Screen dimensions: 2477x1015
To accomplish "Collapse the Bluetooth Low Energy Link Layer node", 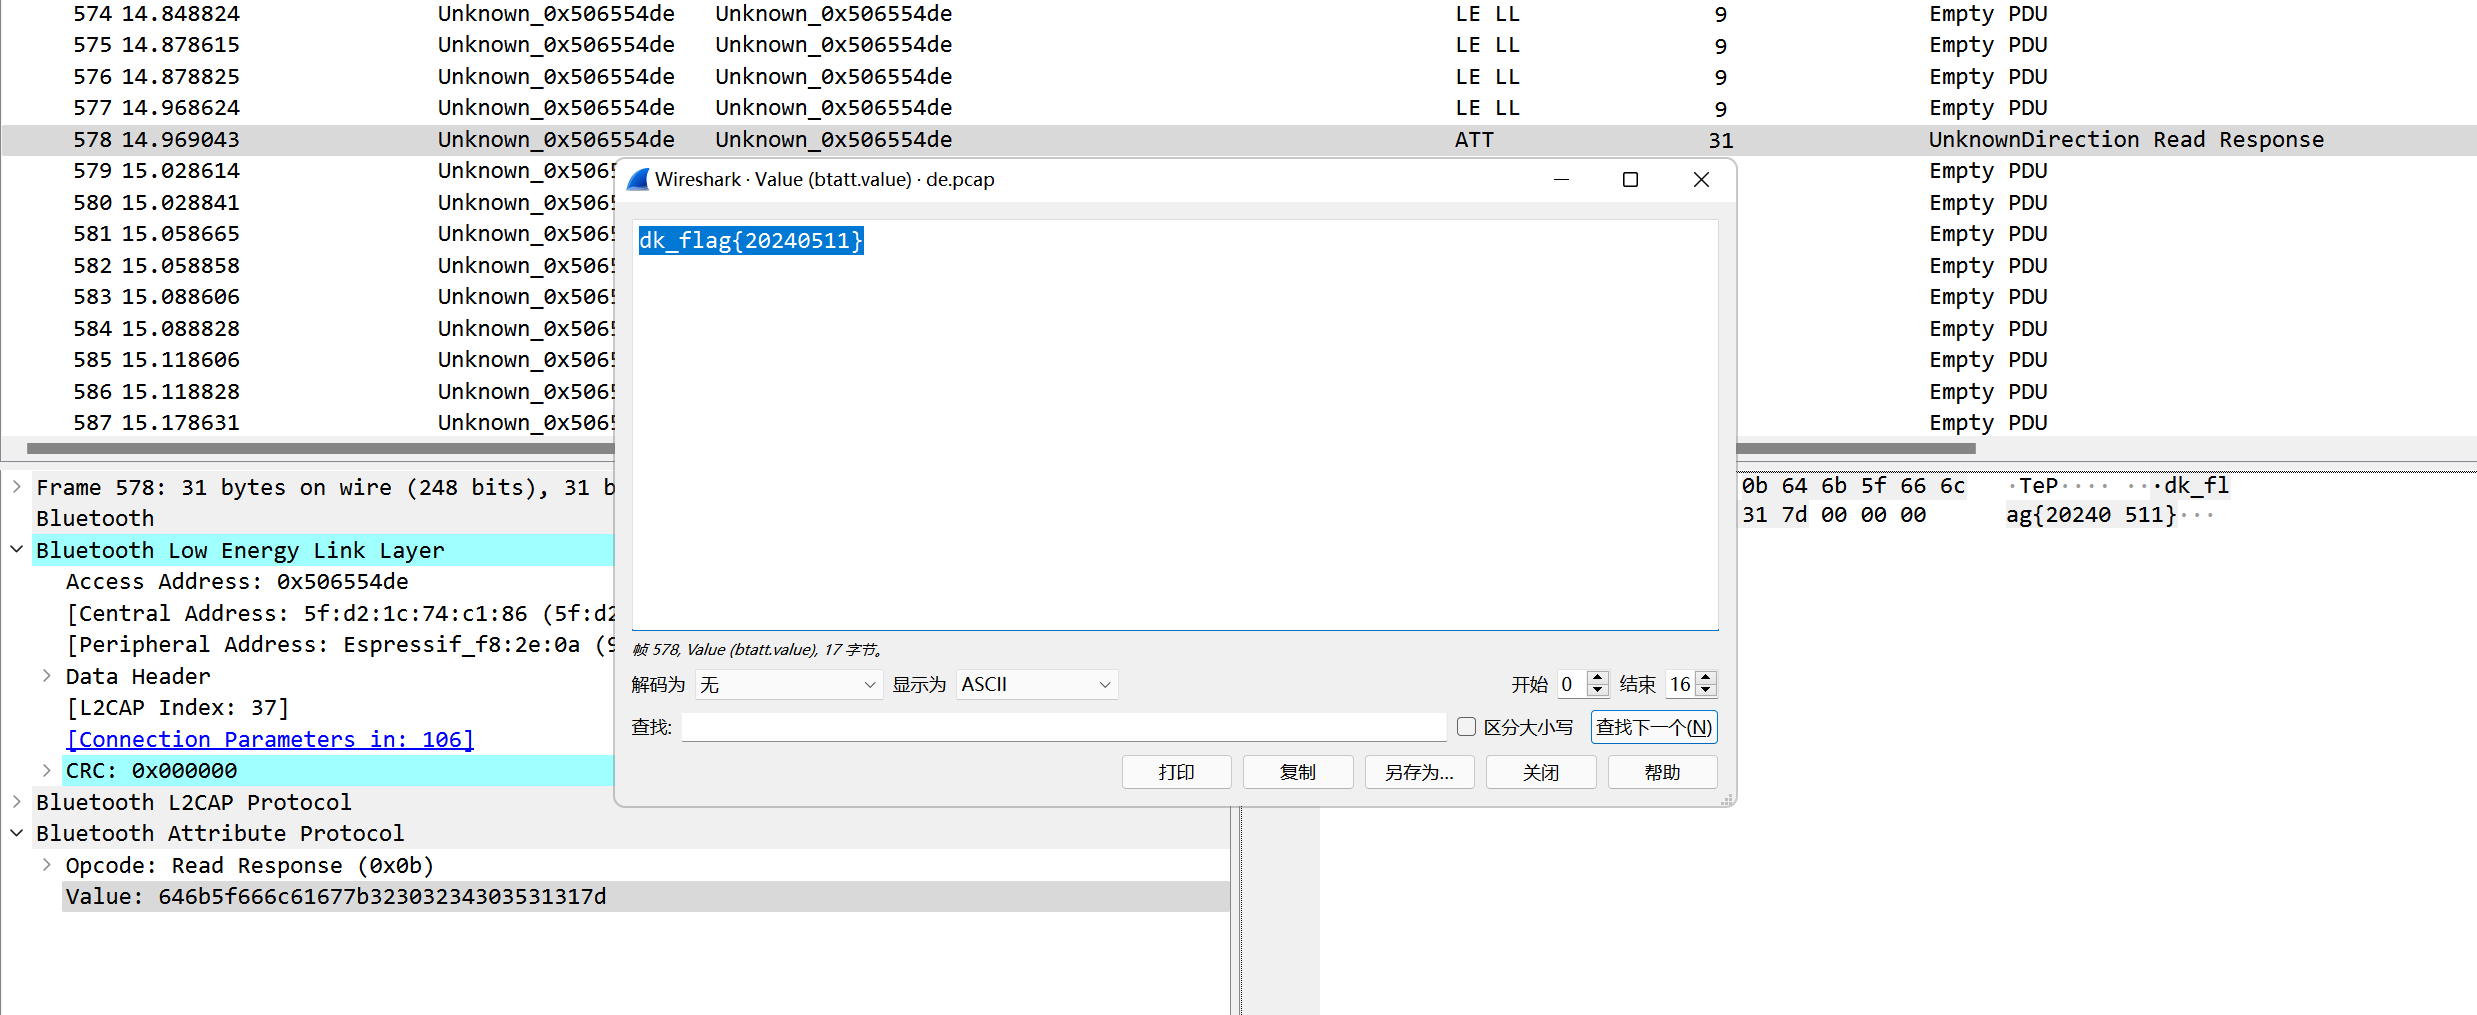I will [x=17, y=550].
